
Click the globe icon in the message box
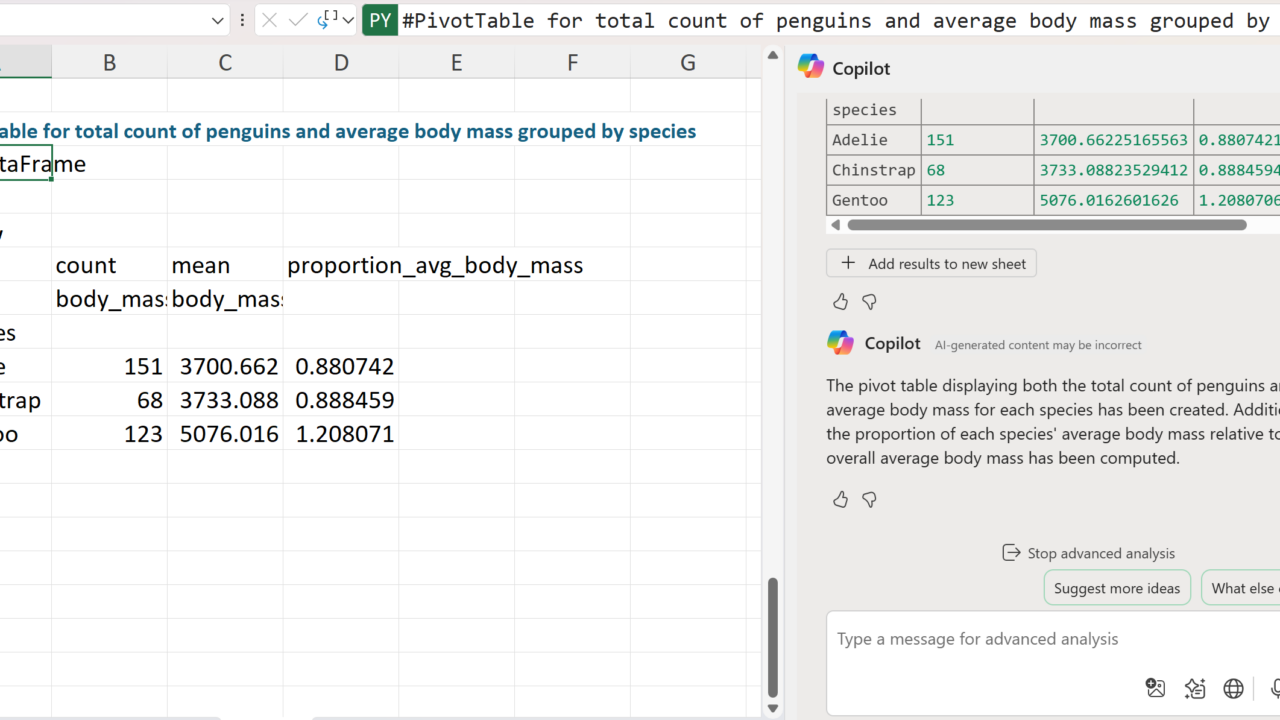pyautogui.click(x=1234, y=688)
